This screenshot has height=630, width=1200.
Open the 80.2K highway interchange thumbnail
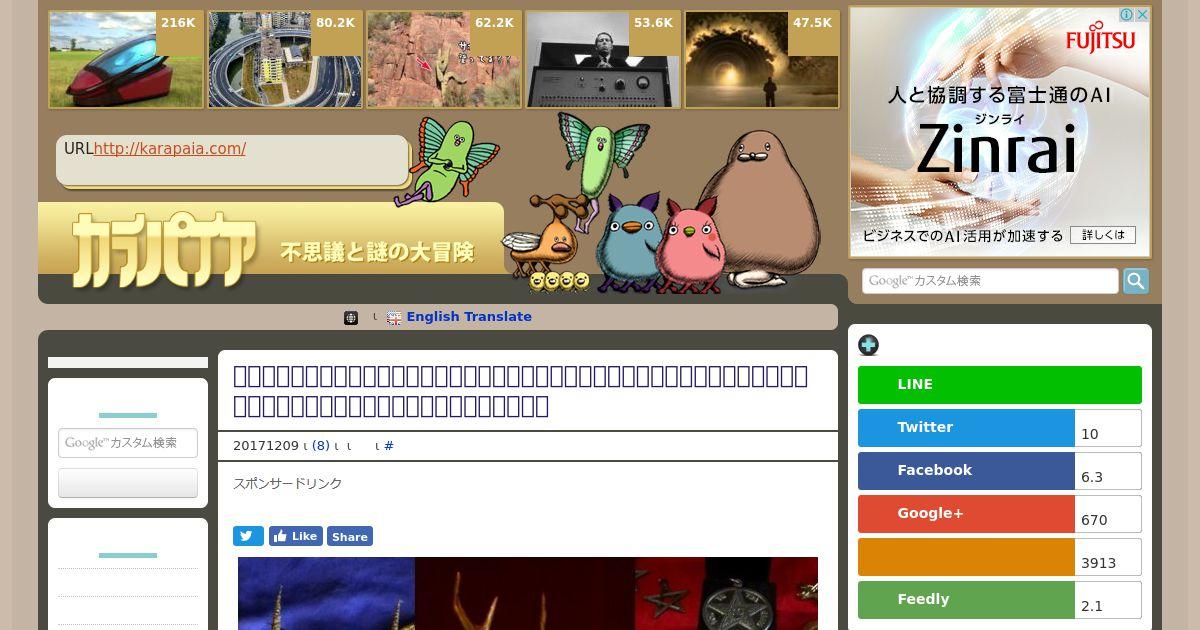coord(285,60)
